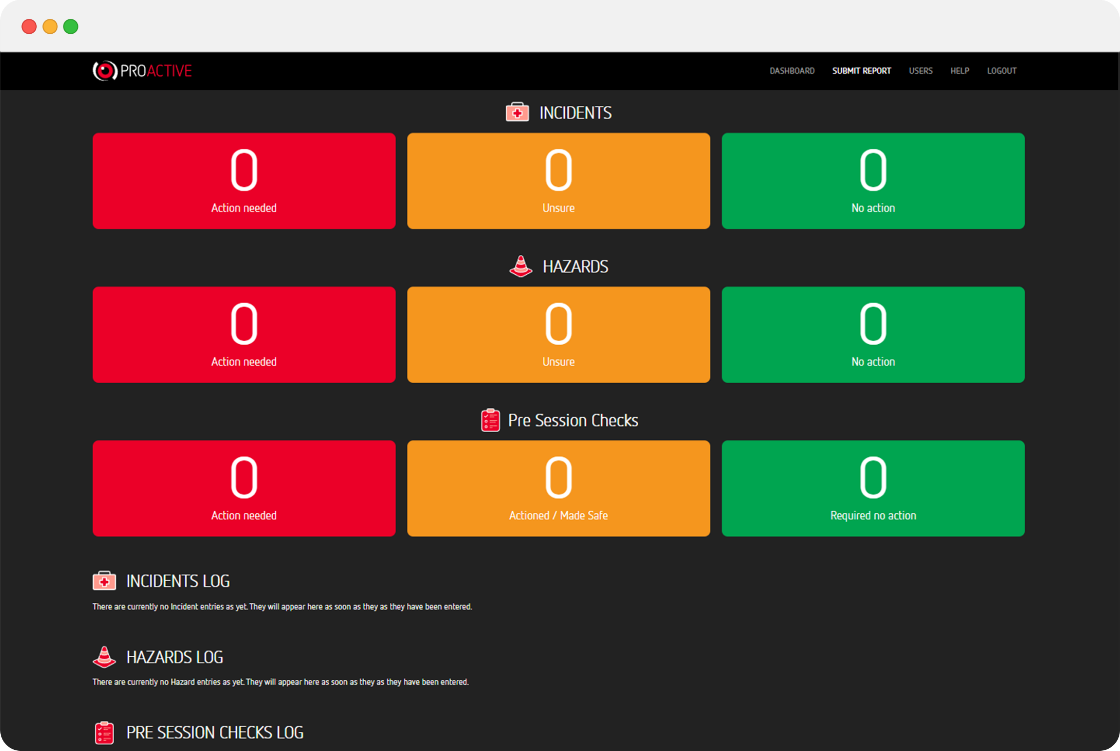Click the green maximize window button
Screen dimensions: 1120x751
71,26
